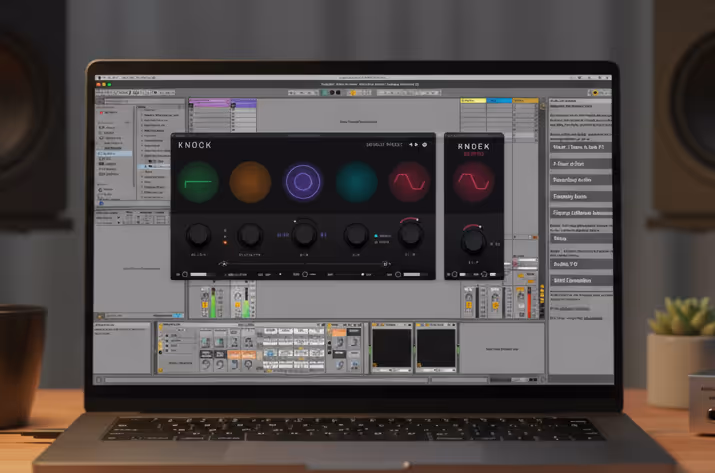
Task: Toggle the bottom-right power button in main KNOCK window
Action: pos(398,275)
